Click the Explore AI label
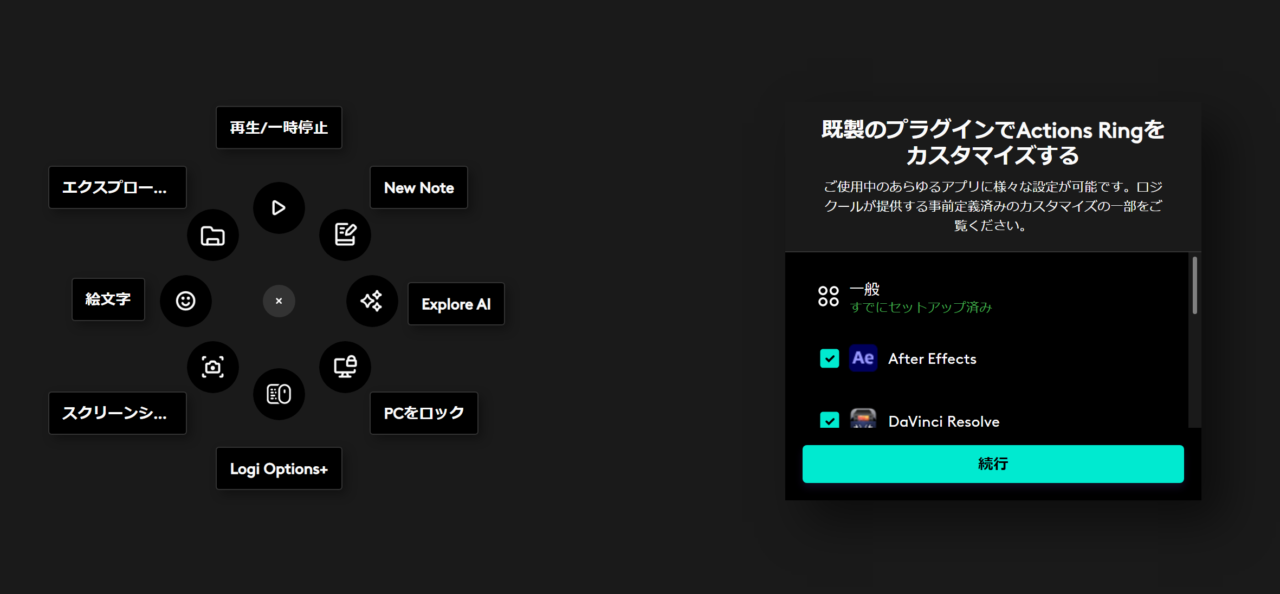 (x=456, y=304)
